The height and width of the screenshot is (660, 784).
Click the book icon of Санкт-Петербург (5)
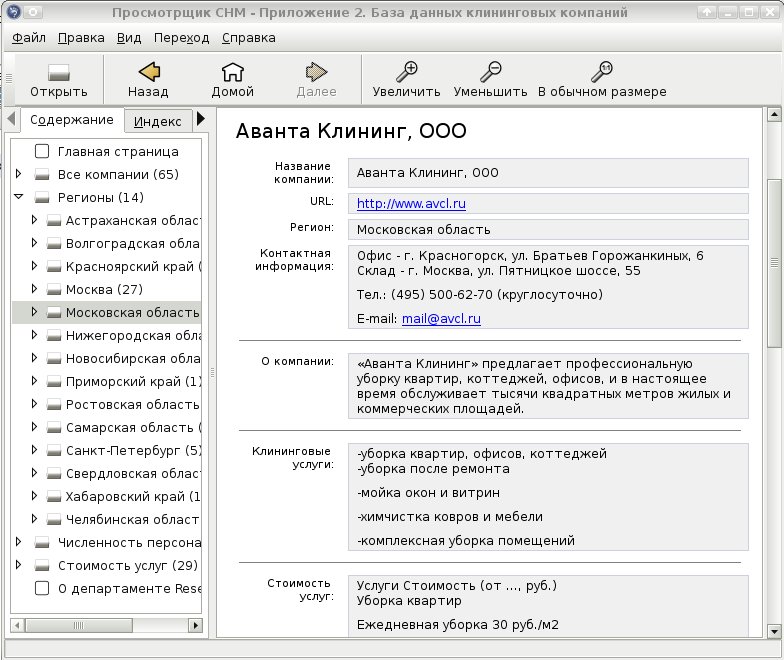pos(54,450)
